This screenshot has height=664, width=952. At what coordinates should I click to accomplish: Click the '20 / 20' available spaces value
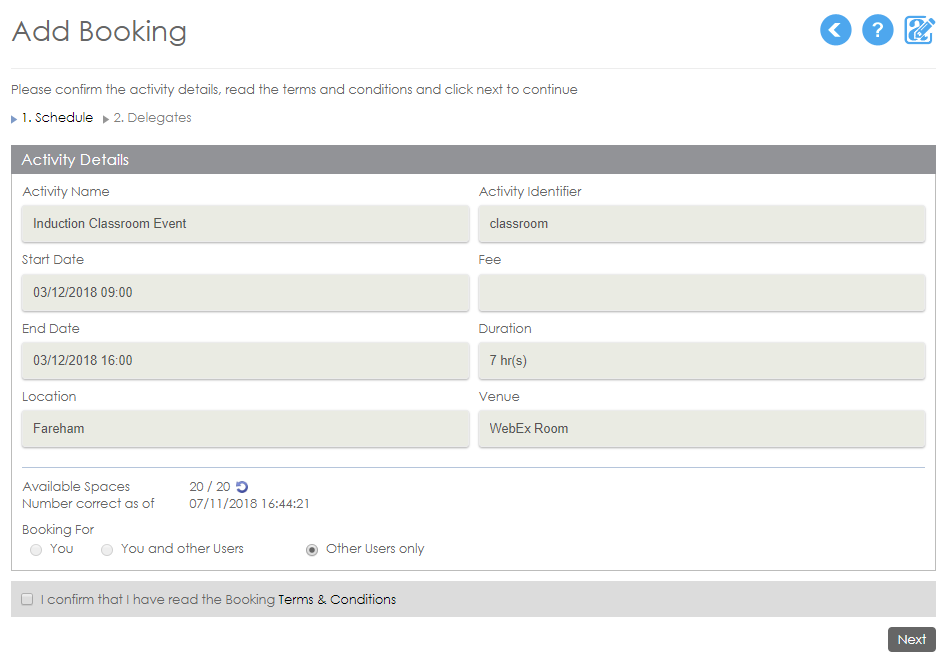click(x=209, y=487)
